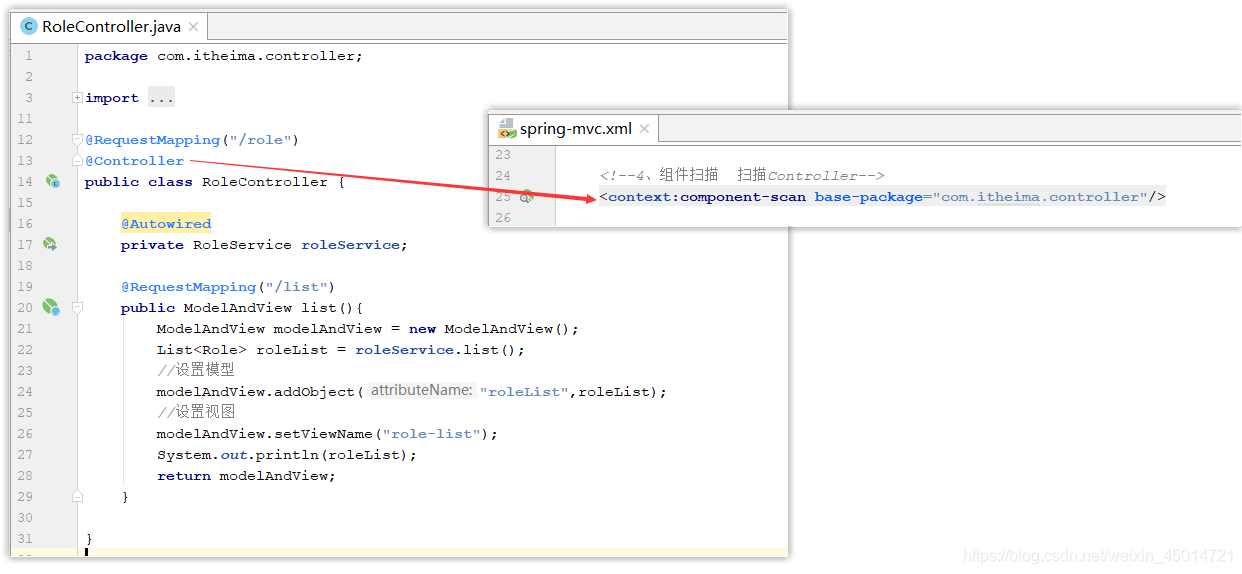Toggle the fold marker beside @Controller
Screen dimensions: 1242x574
(77, 161)
